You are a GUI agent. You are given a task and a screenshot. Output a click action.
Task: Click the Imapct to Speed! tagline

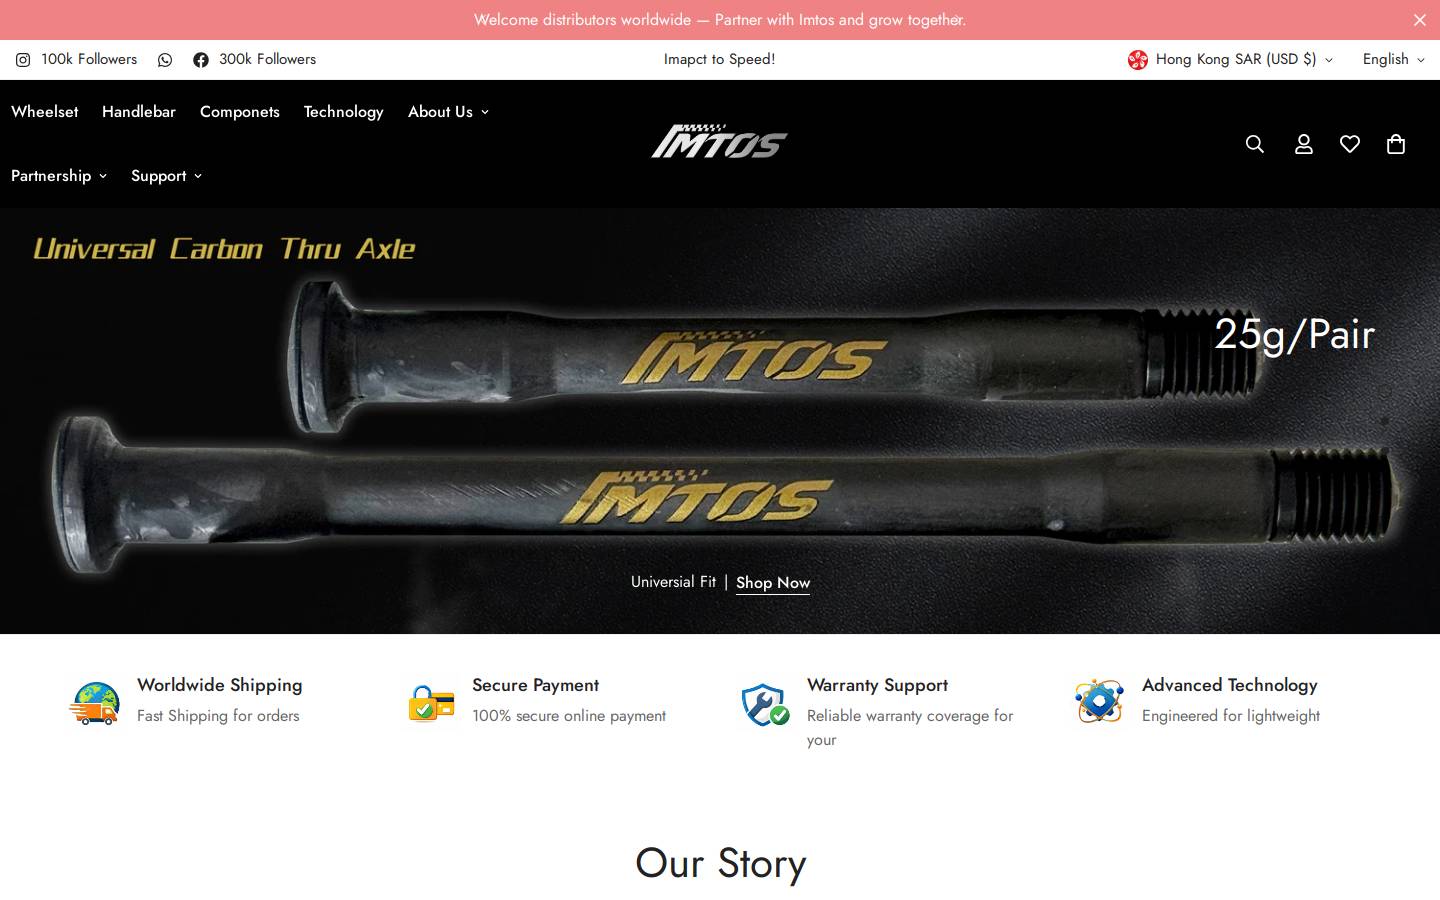click(720, 59)
